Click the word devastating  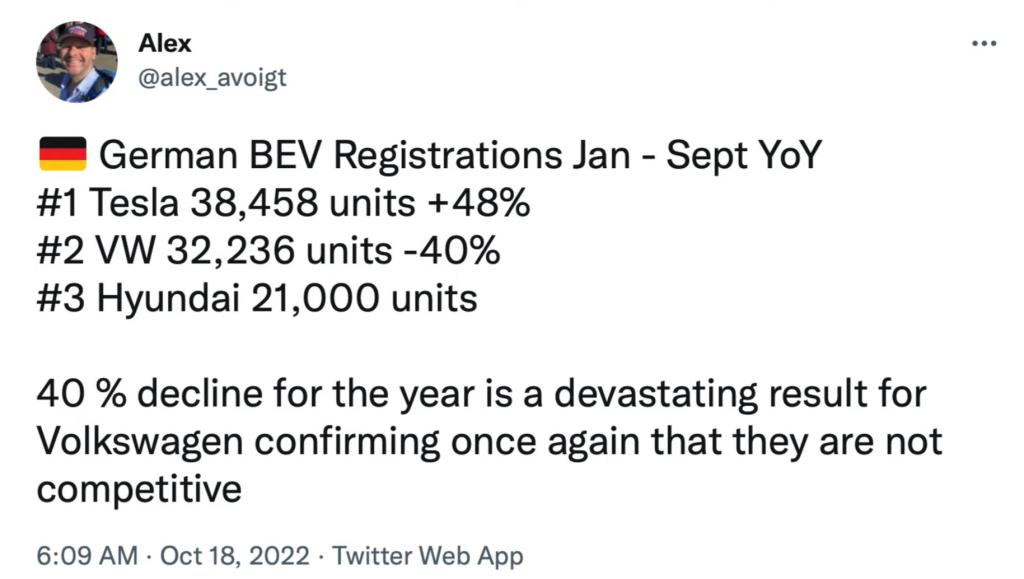click(656, 394)
